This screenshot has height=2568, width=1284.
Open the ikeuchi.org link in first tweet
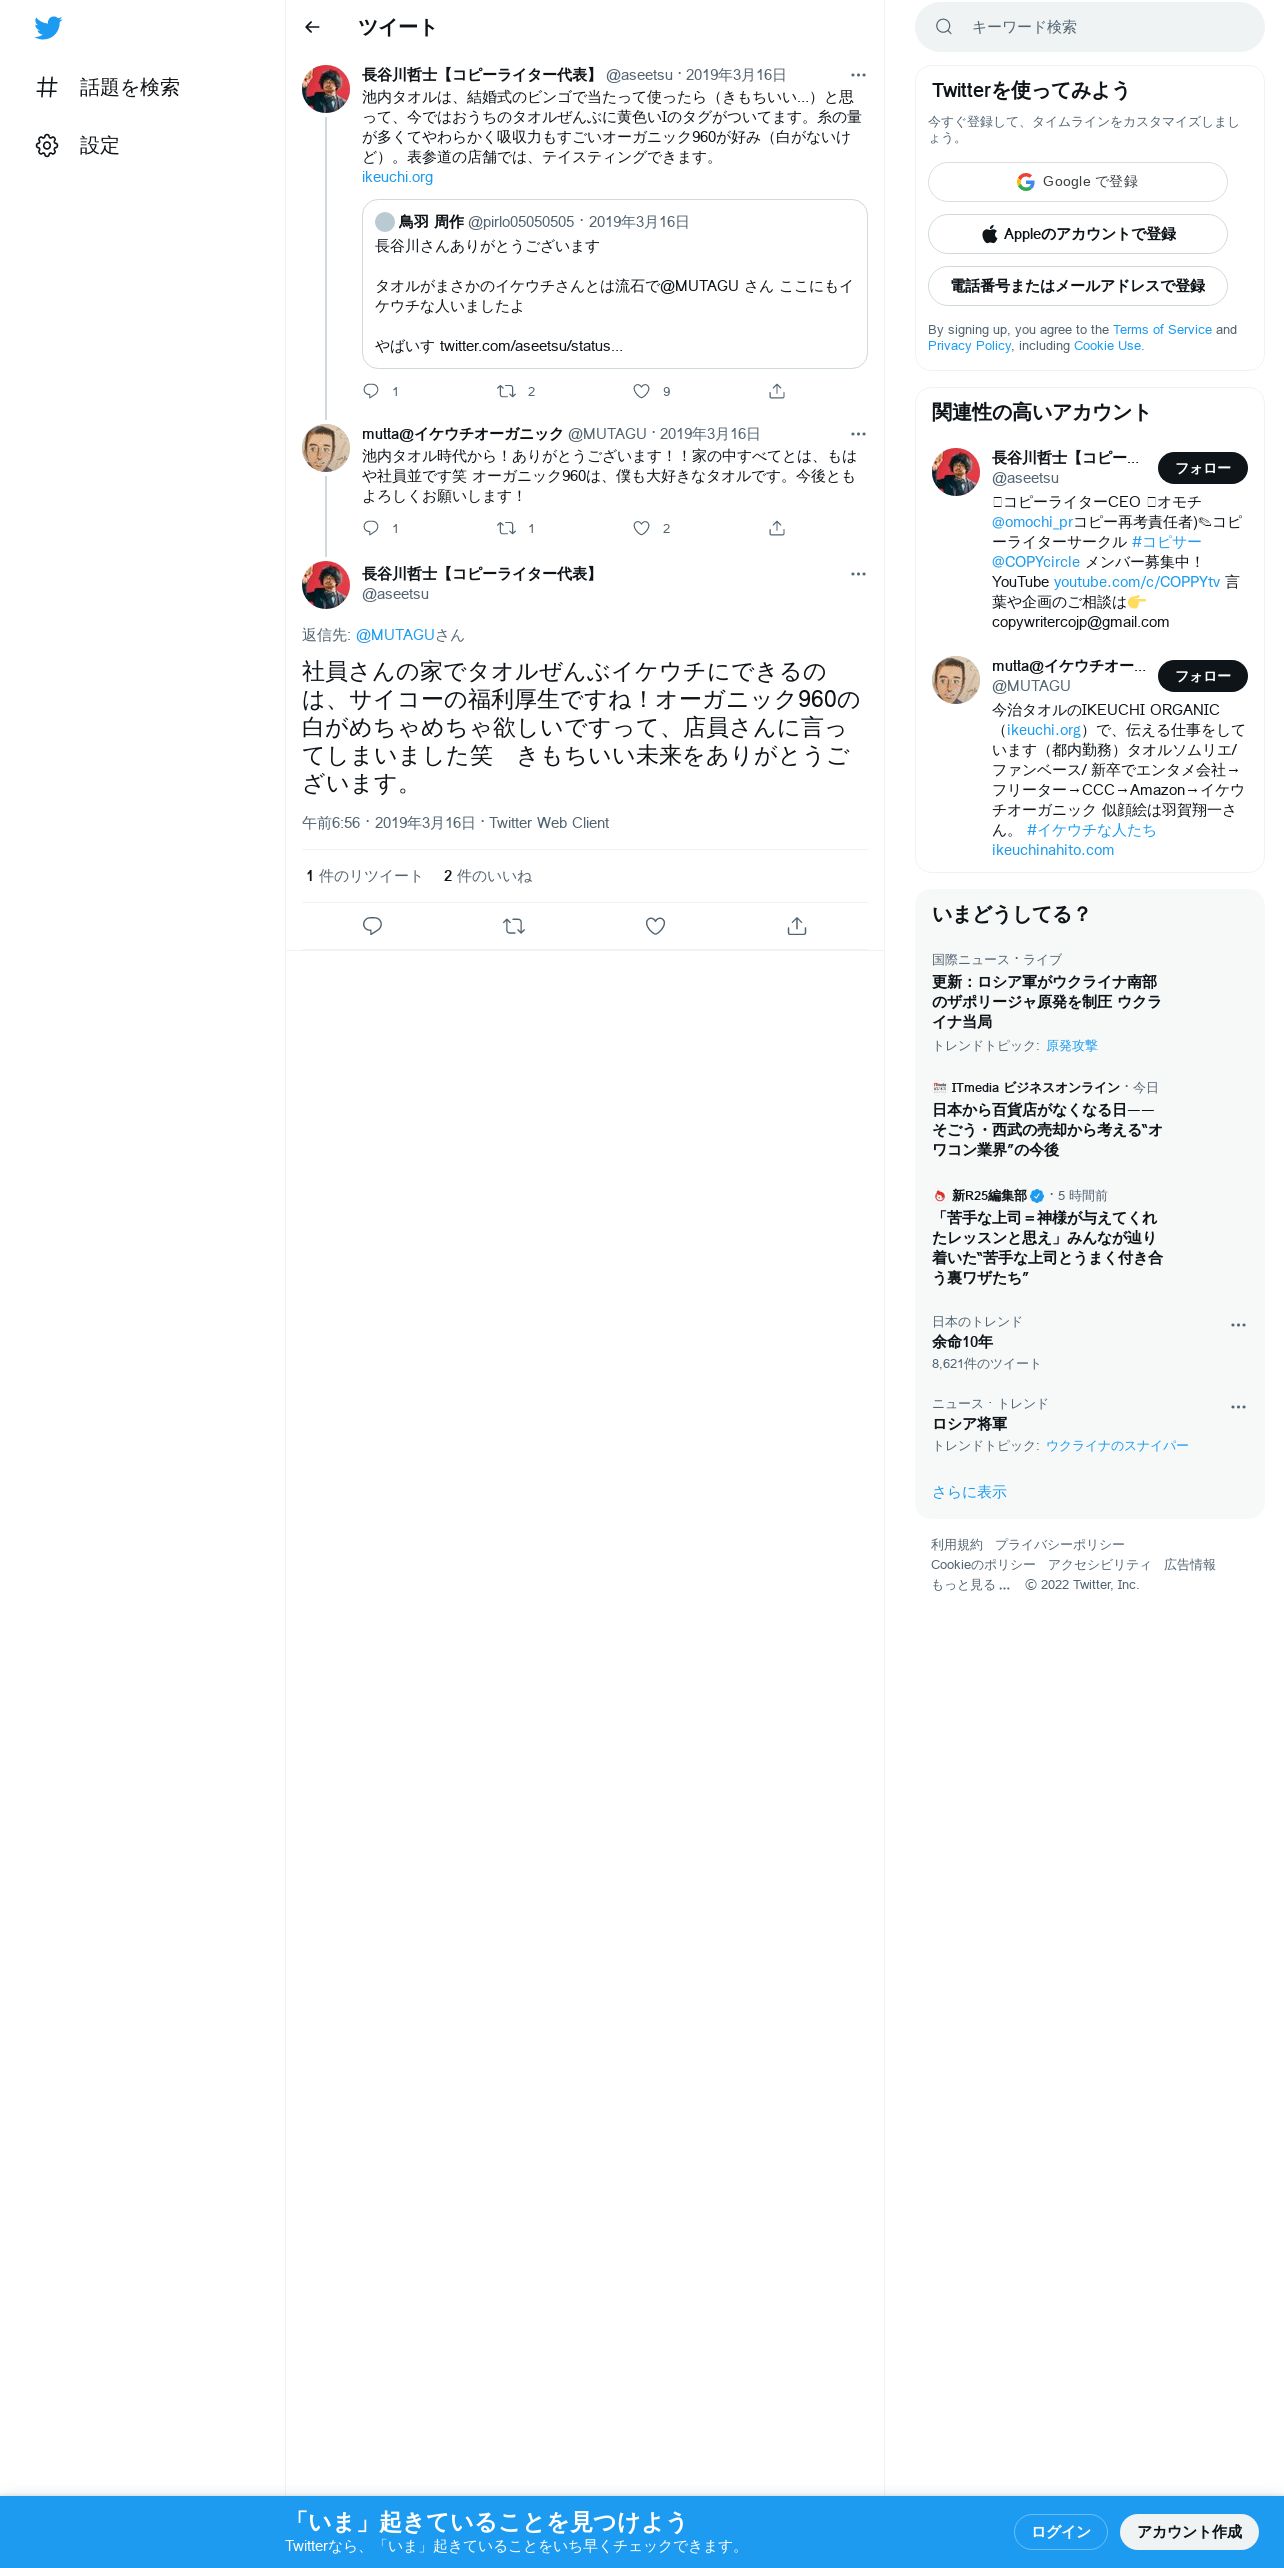[397, 177]
